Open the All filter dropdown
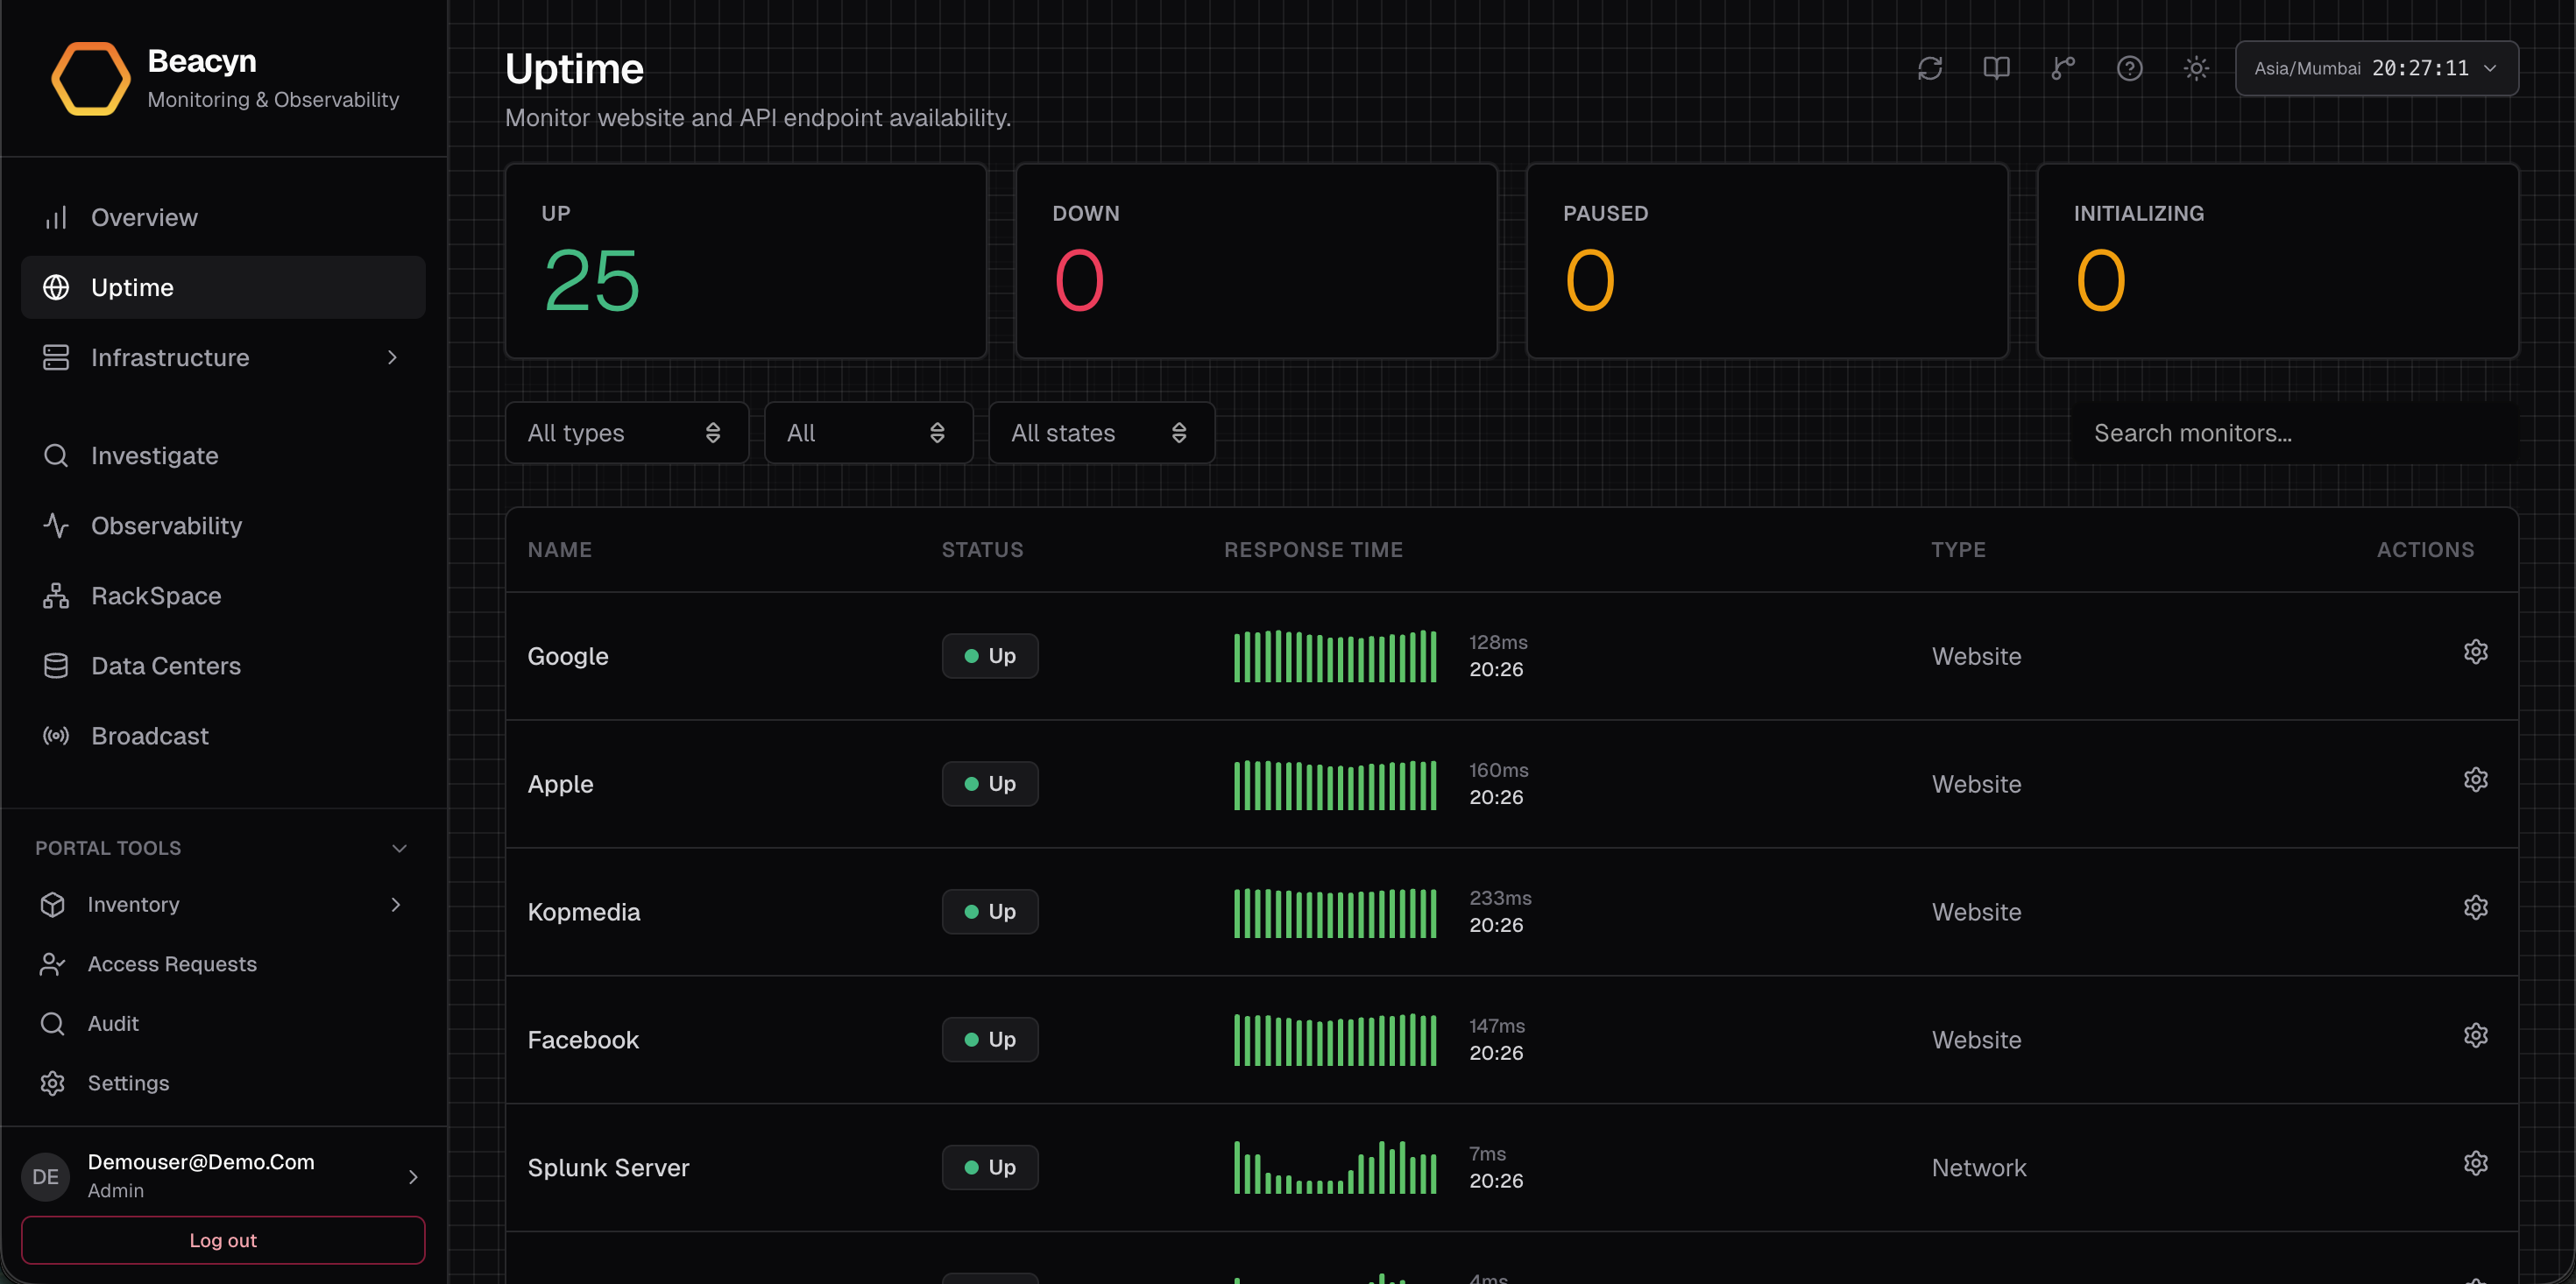Image resolution: width=2576 pixels, height=1284 pixels. [869, 433]
